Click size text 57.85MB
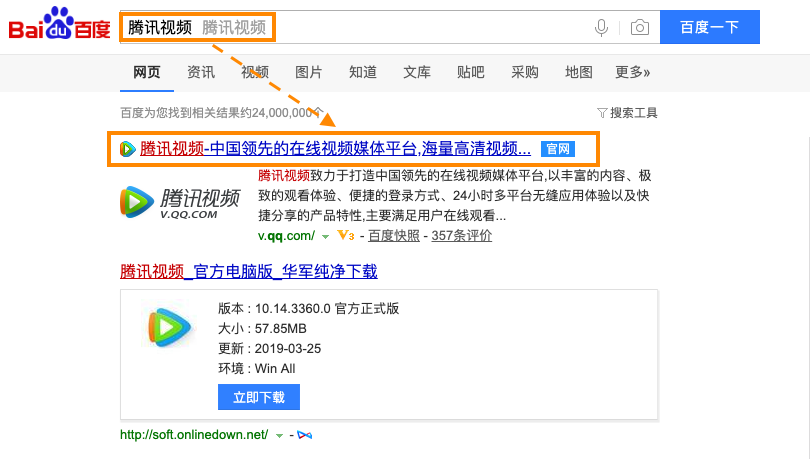This screenshot has height=459, width=810. 281,329
